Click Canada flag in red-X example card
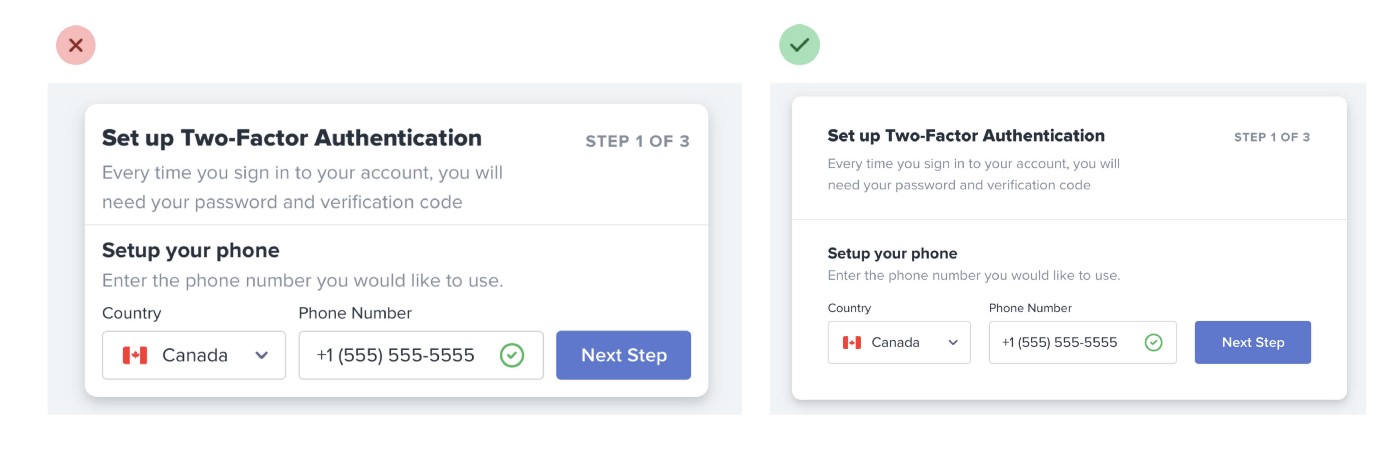This screenshot has height=471, width=1400. pos(135,355)
